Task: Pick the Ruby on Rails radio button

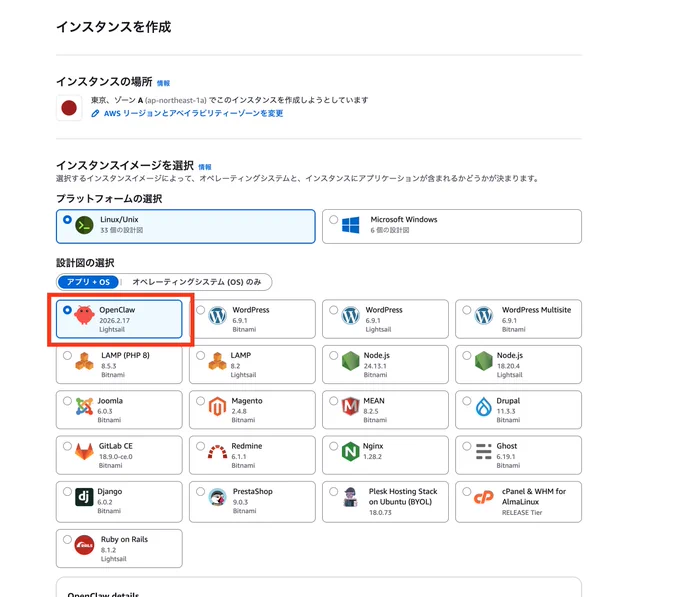Action: coord(67,539)
